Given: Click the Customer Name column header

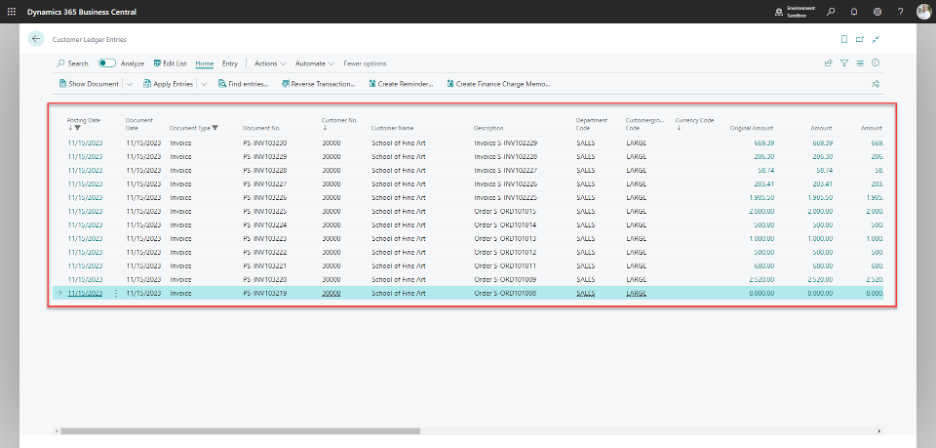Looking at the screenshot, I should 392,128.
